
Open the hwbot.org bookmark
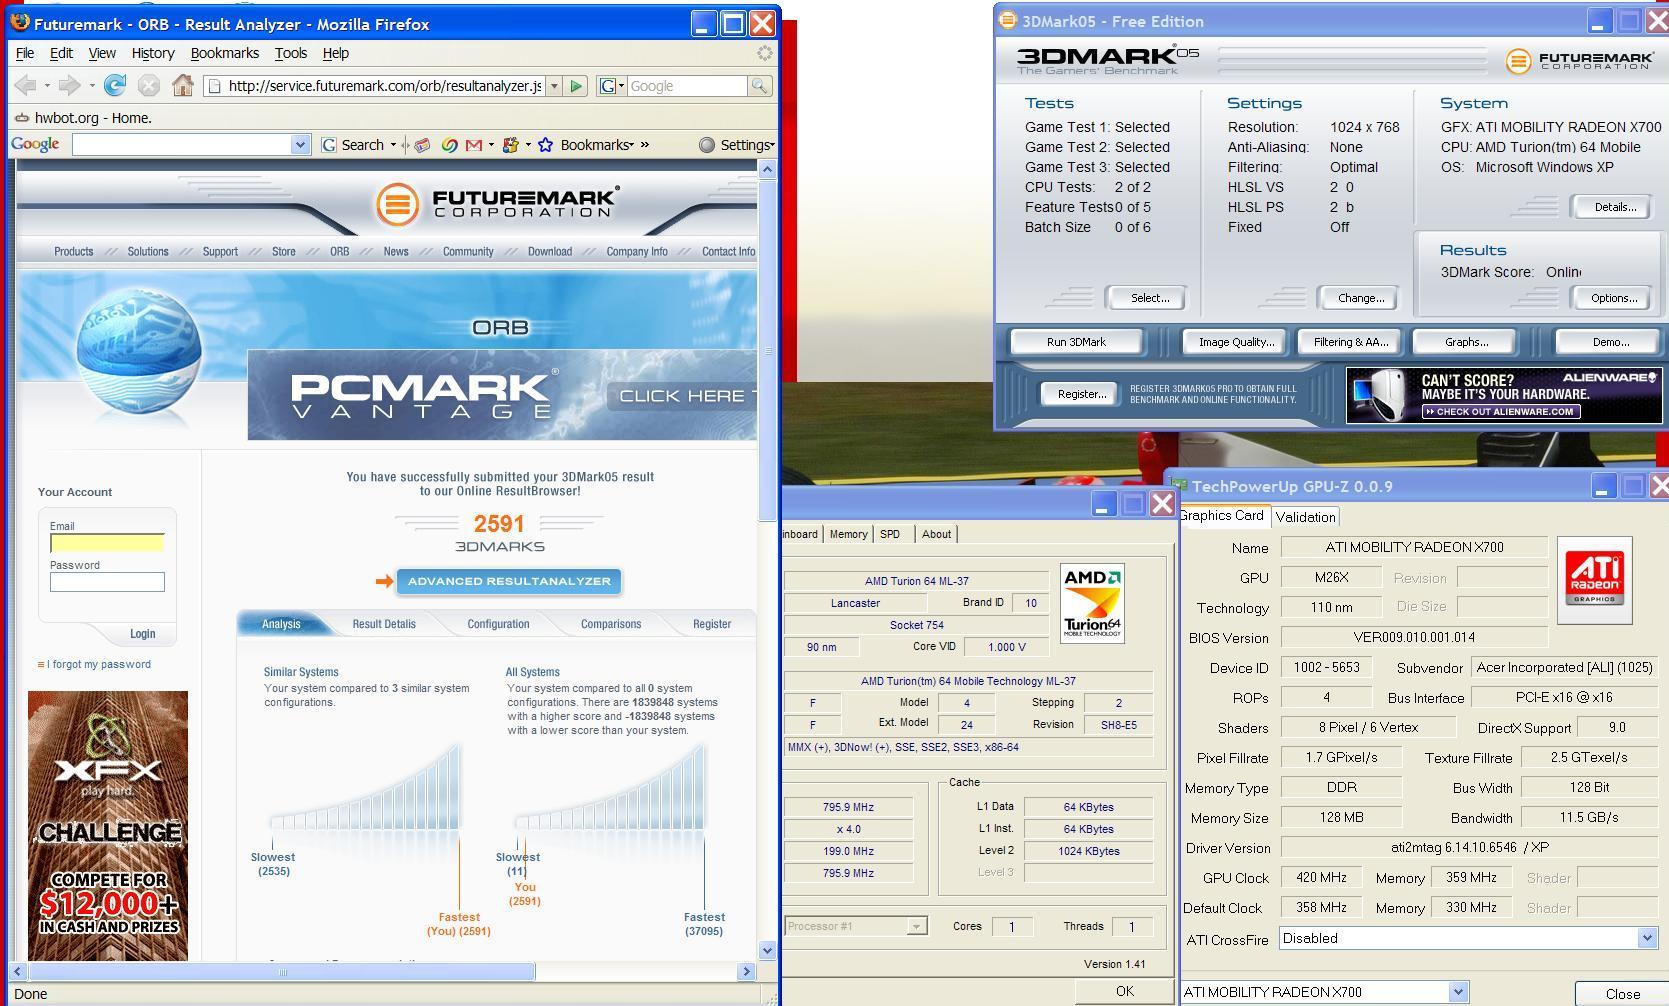pos(83,118)
